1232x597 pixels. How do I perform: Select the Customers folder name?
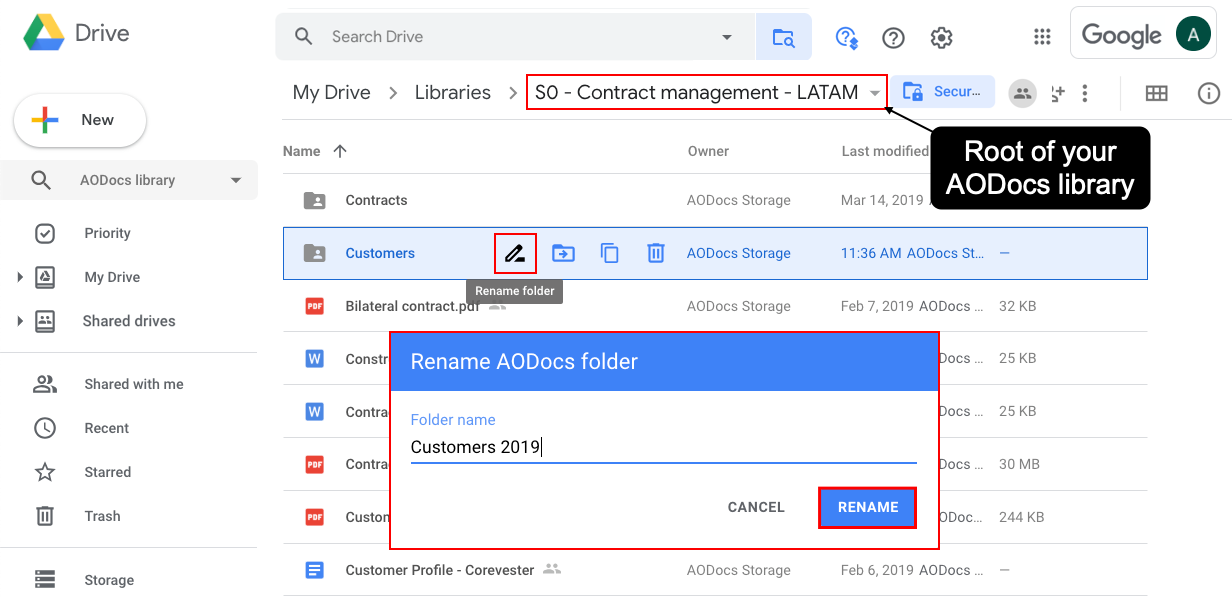[x=380, y=253]
